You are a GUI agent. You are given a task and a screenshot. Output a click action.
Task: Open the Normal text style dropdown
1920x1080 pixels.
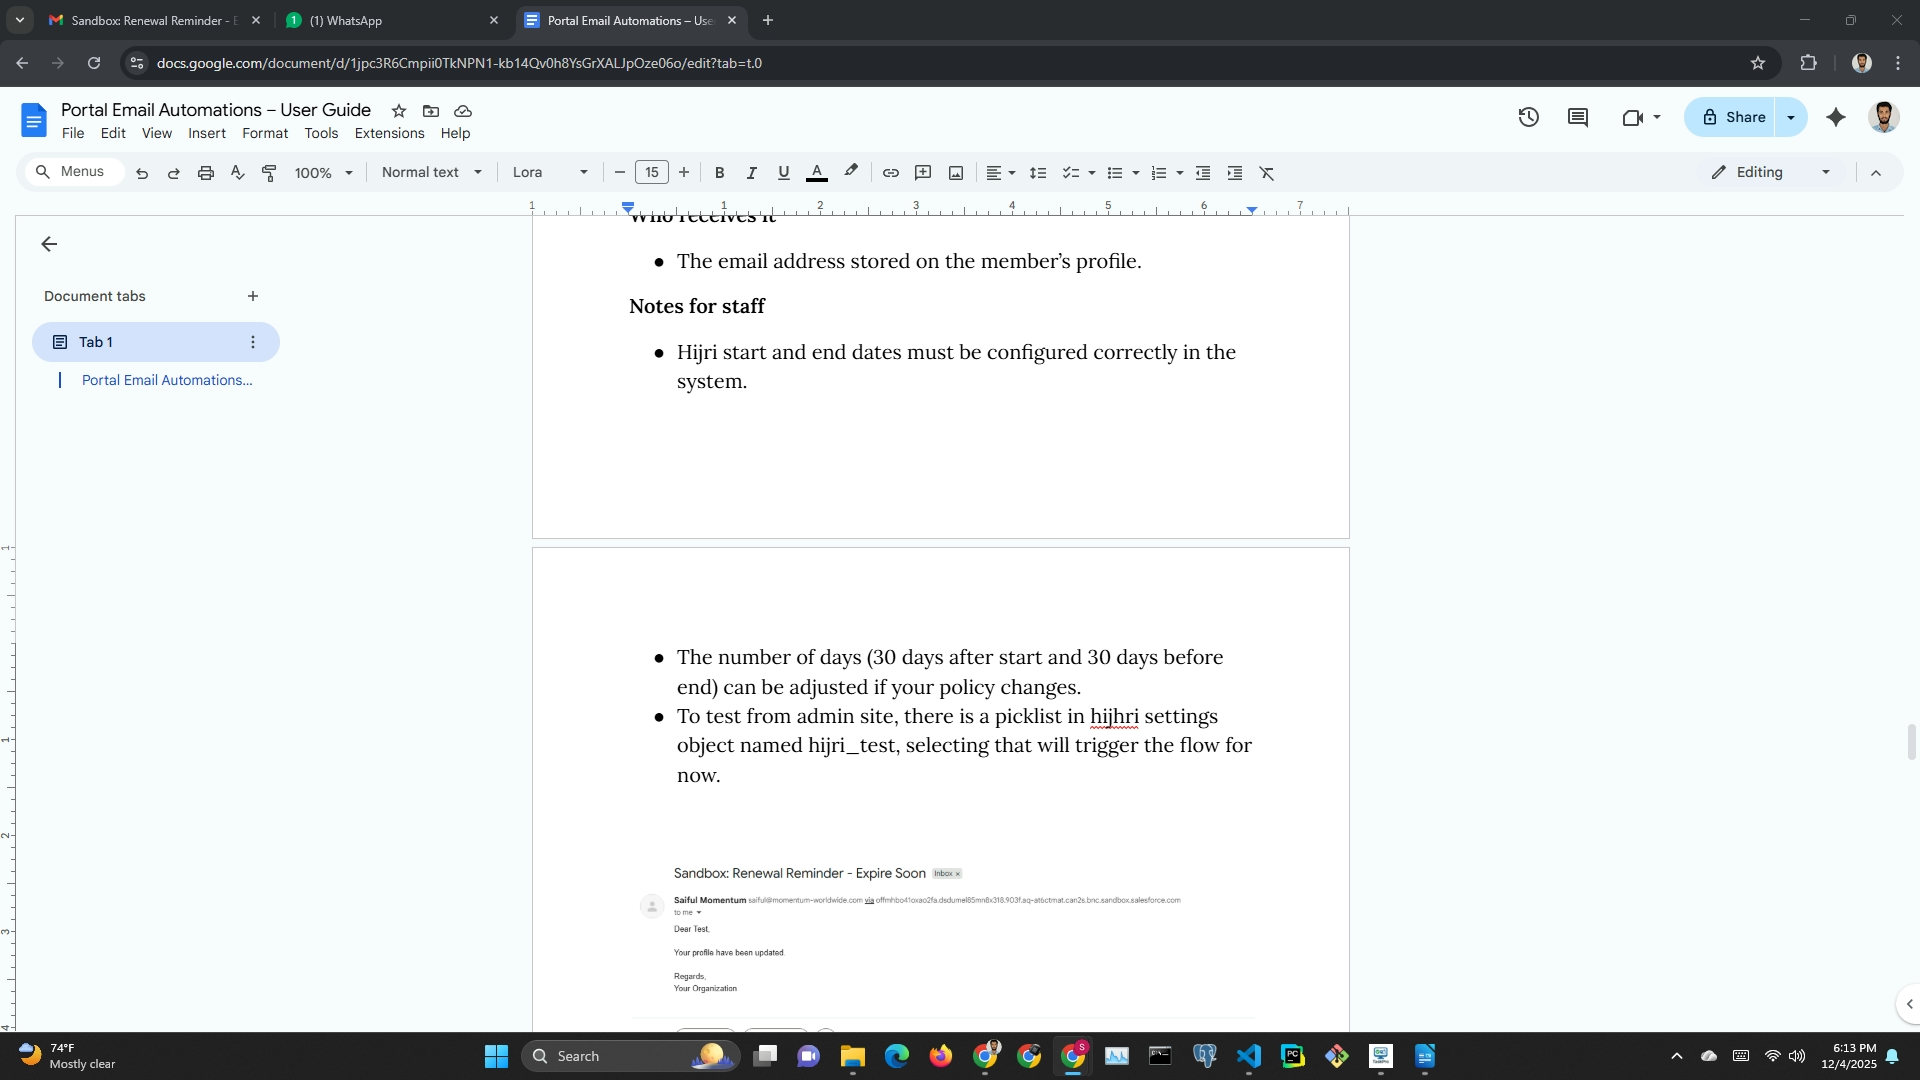coord(431,173)
